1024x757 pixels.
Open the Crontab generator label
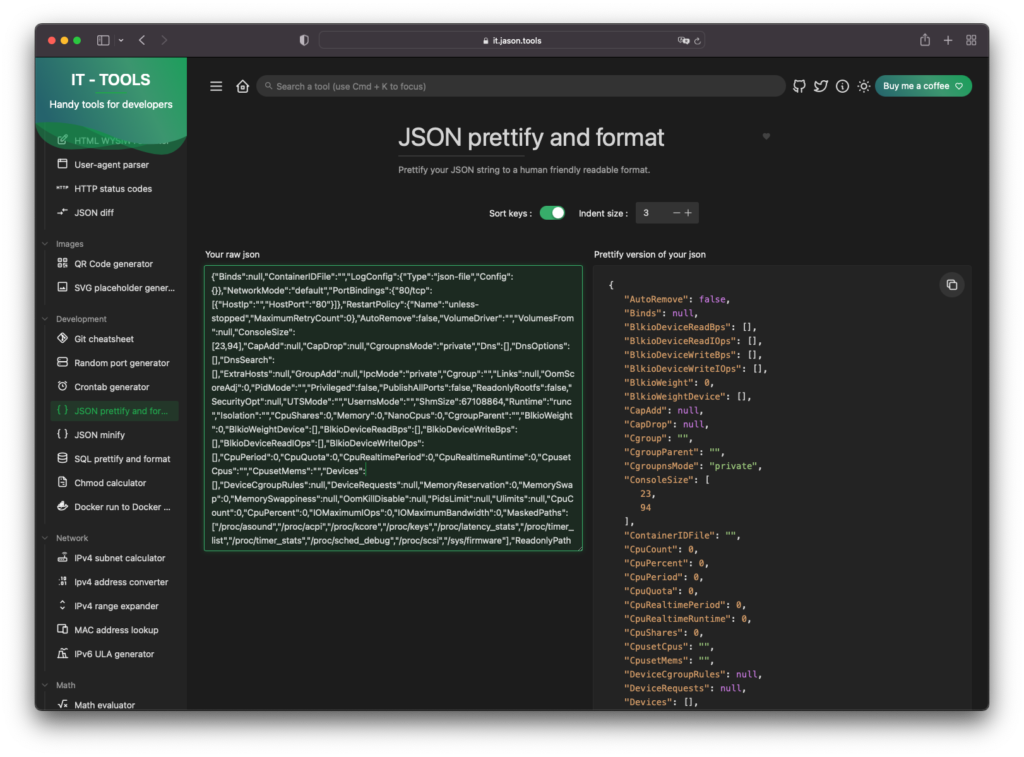tap(112, 387)
